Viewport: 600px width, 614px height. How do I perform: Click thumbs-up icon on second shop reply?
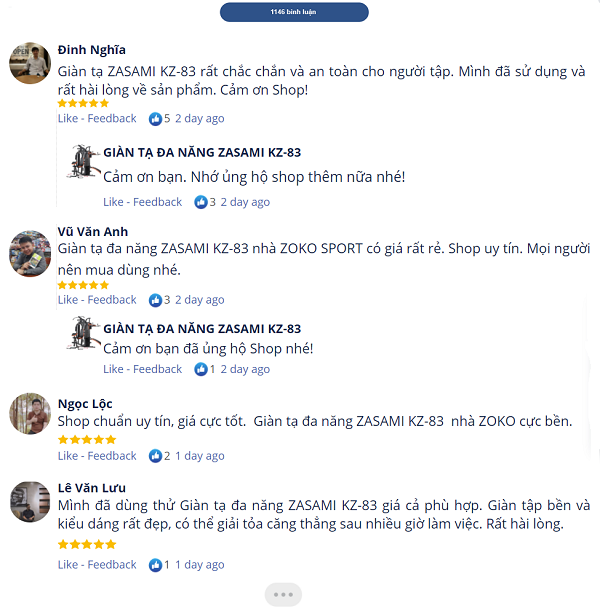[201, 369]
